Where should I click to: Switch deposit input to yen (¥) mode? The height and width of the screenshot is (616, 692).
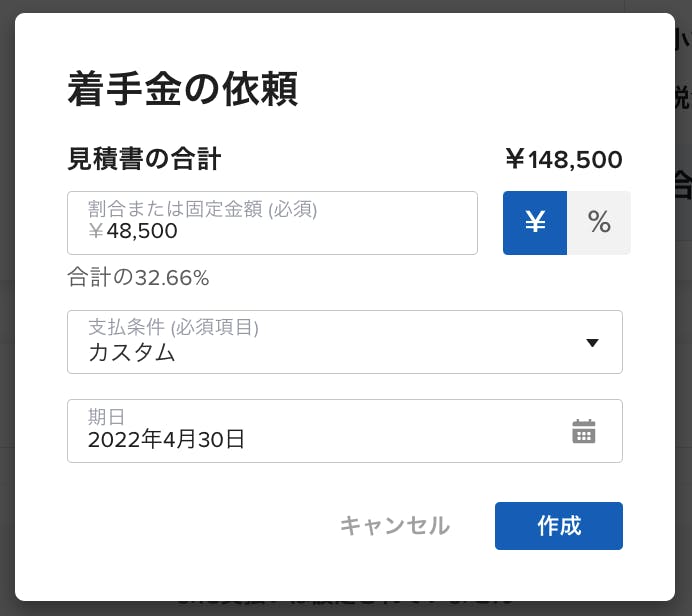pos(535,223)
